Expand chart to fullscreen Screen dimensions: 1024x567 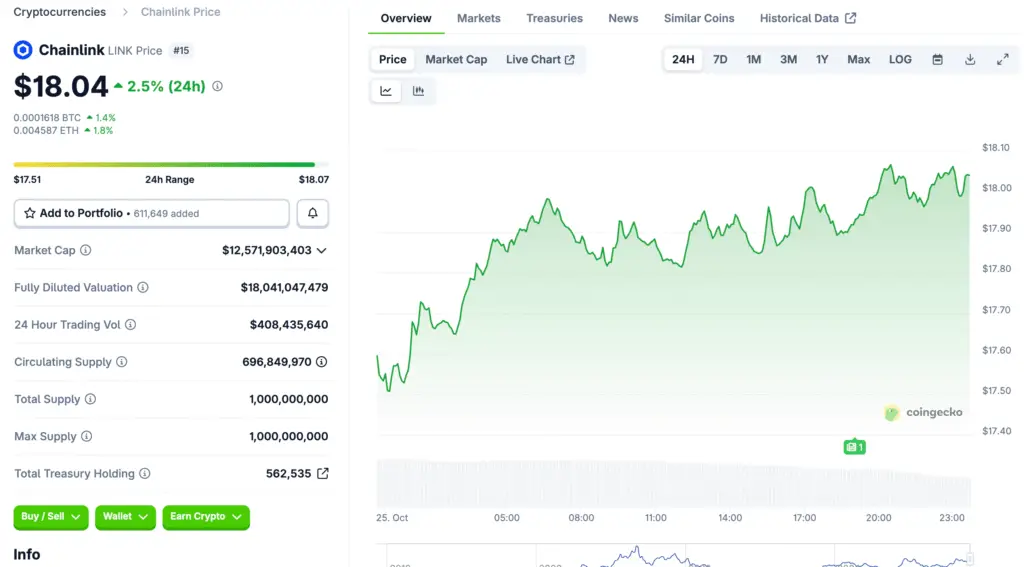(x=1002, y=60)
